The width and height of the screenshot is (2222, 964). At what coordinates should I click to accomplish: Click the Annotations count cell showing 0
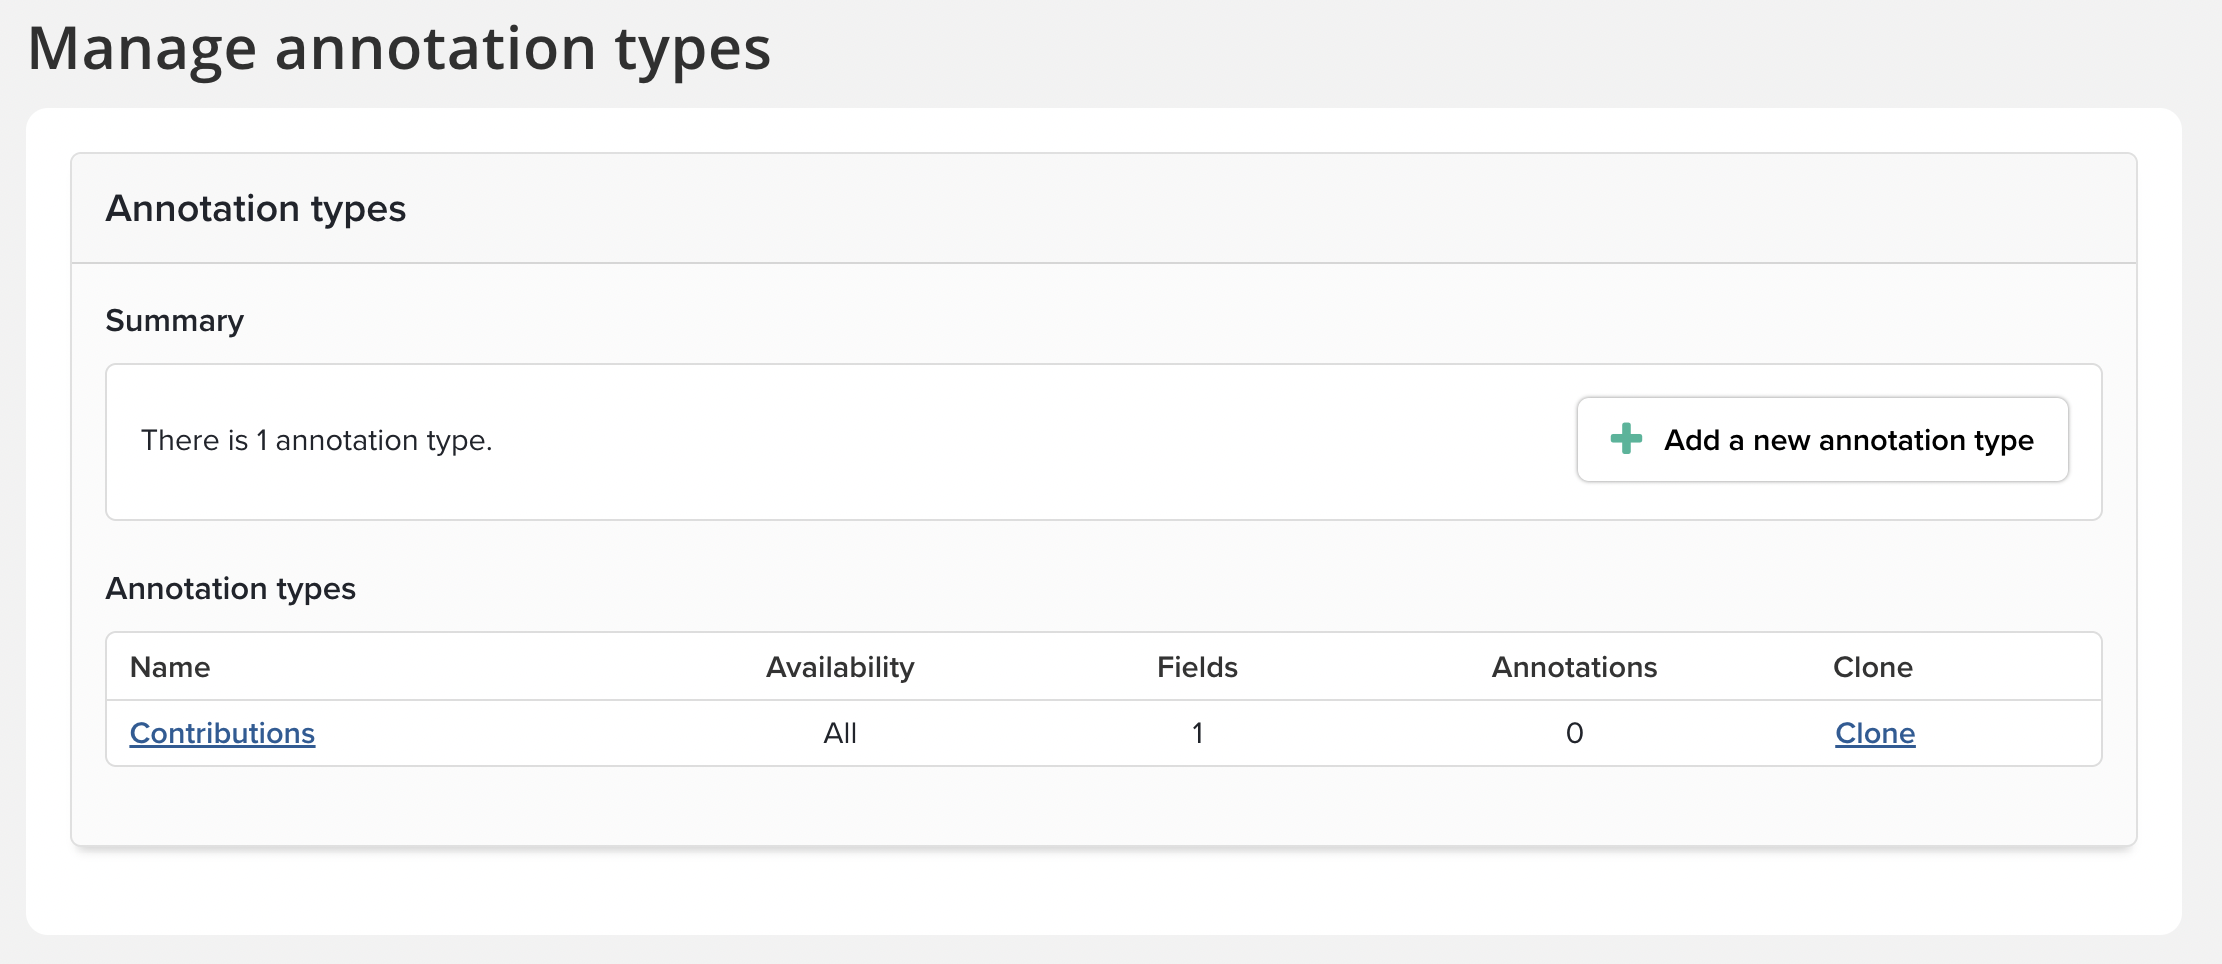(x=1574, y=733)
